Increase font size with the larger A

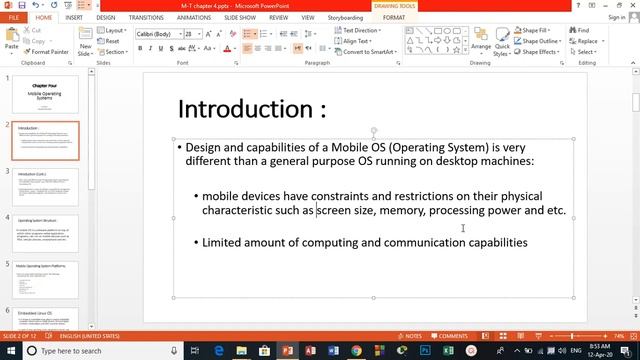(x=209, y=34)
